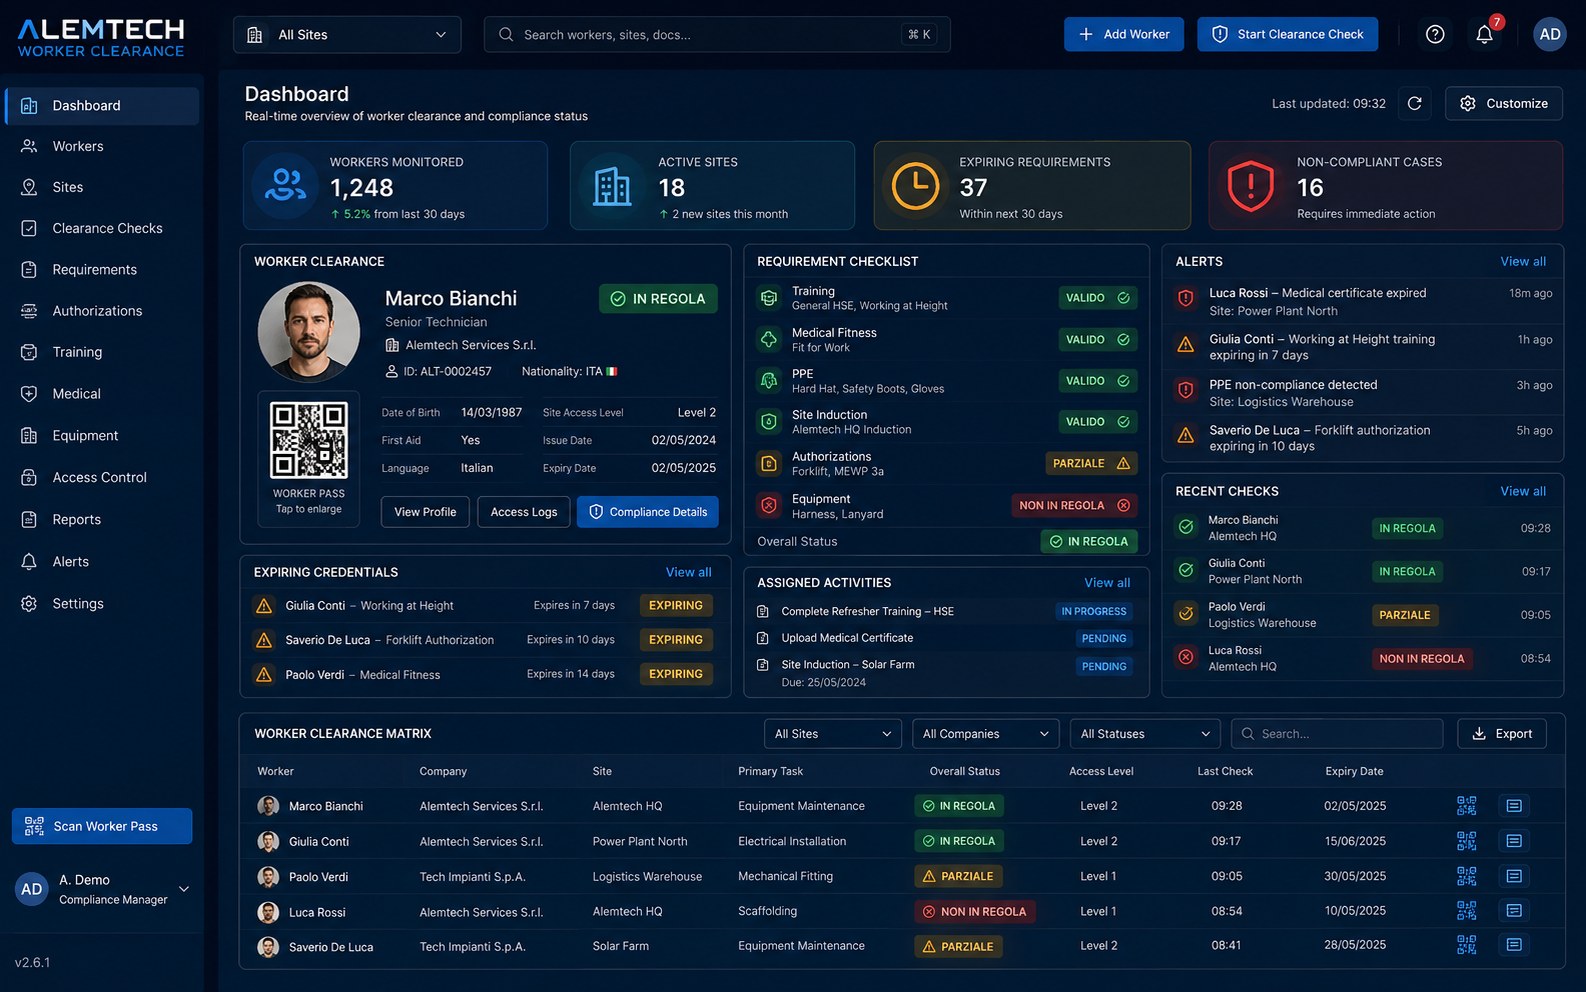Open details icon for Marco Bianchi row
This screenshot has width=1586, height=992.
click(x=1514, y=806)
